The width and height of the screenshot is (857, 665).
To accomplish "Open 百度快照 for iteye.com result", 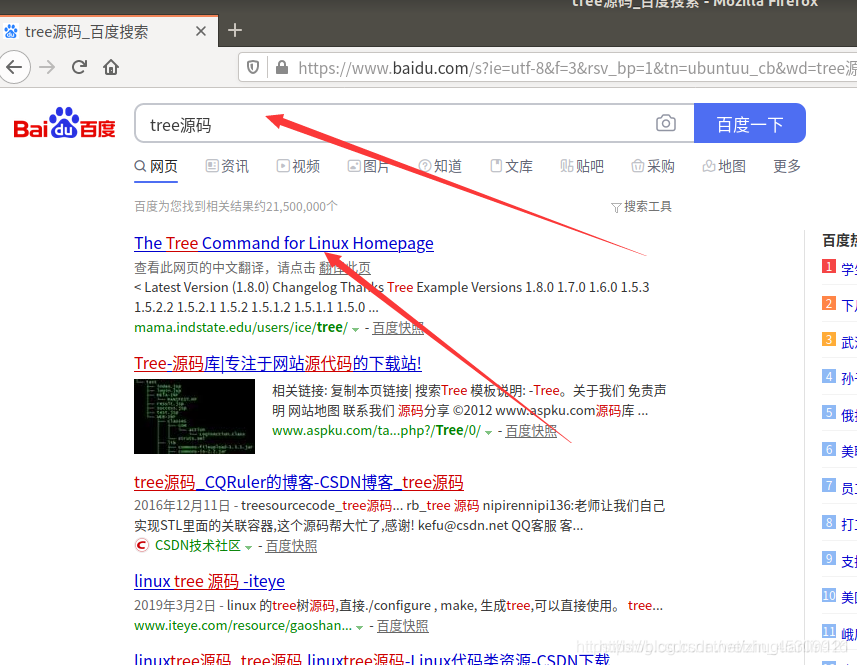I will (x=403, y=626).
